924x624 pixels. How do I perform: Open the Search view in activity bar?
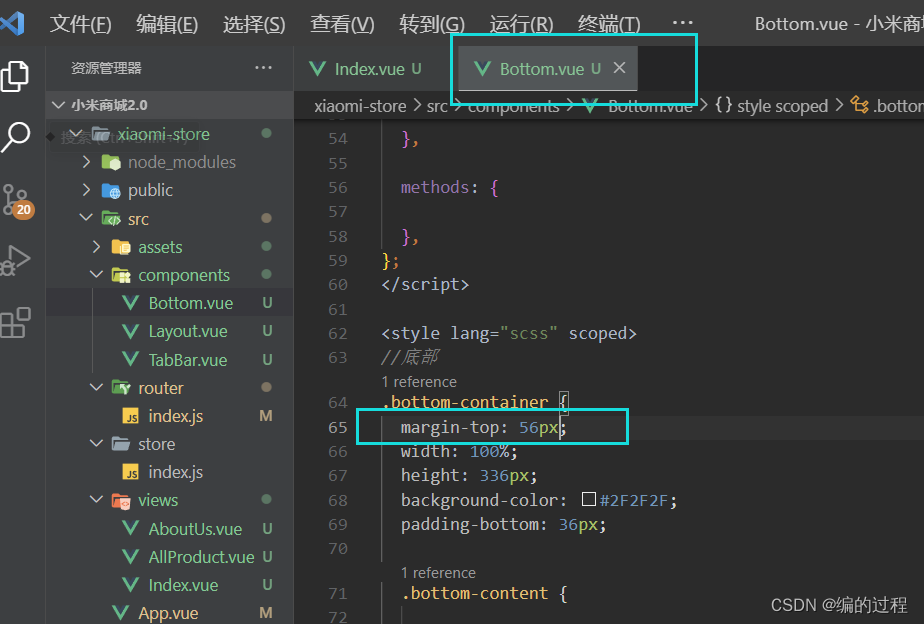(15, 137)
